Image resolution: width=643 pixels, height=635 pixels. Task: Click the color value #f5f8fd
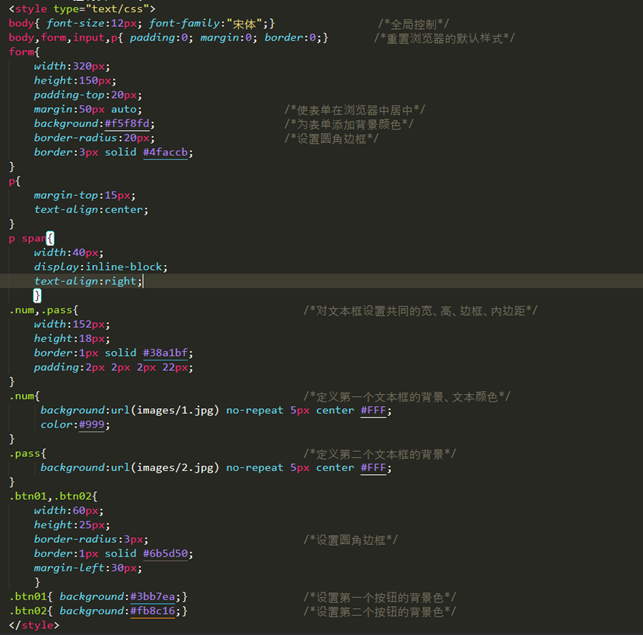point(127,123)
